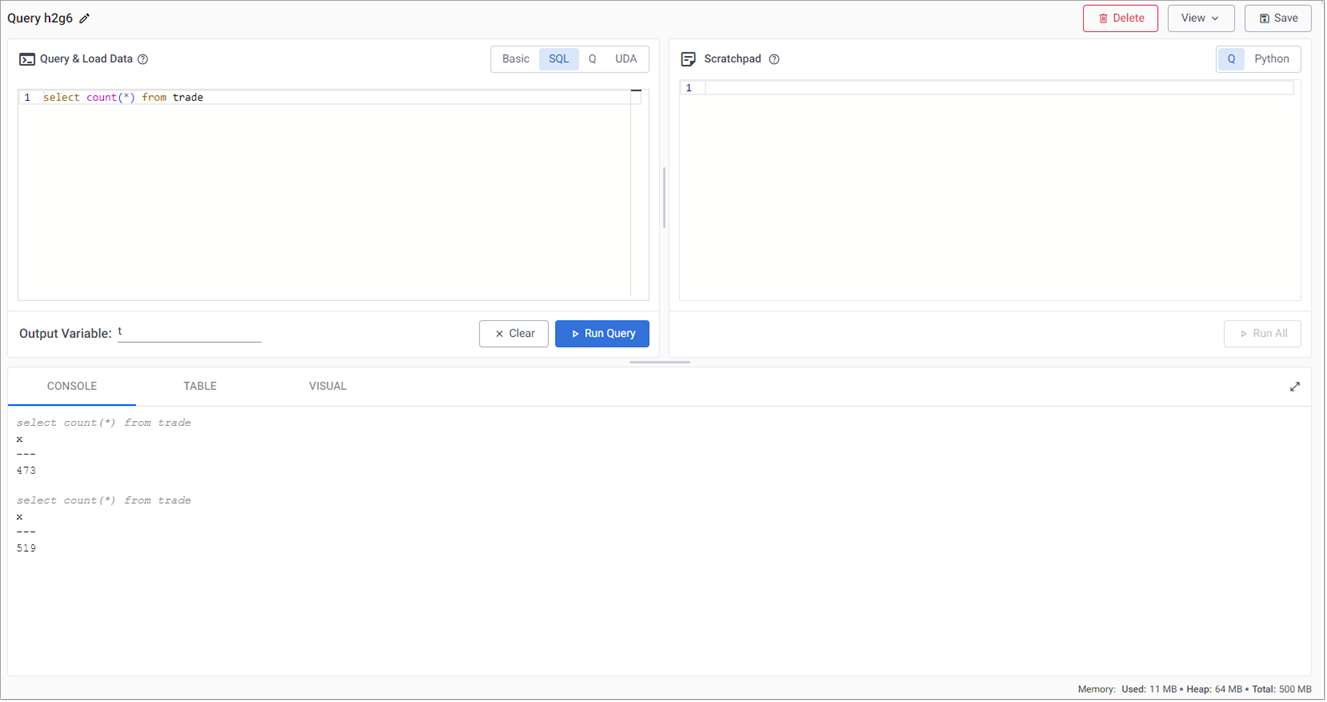Open the TABLE results tab
Screen dimensions: 1327x702
tap(200, 386)
